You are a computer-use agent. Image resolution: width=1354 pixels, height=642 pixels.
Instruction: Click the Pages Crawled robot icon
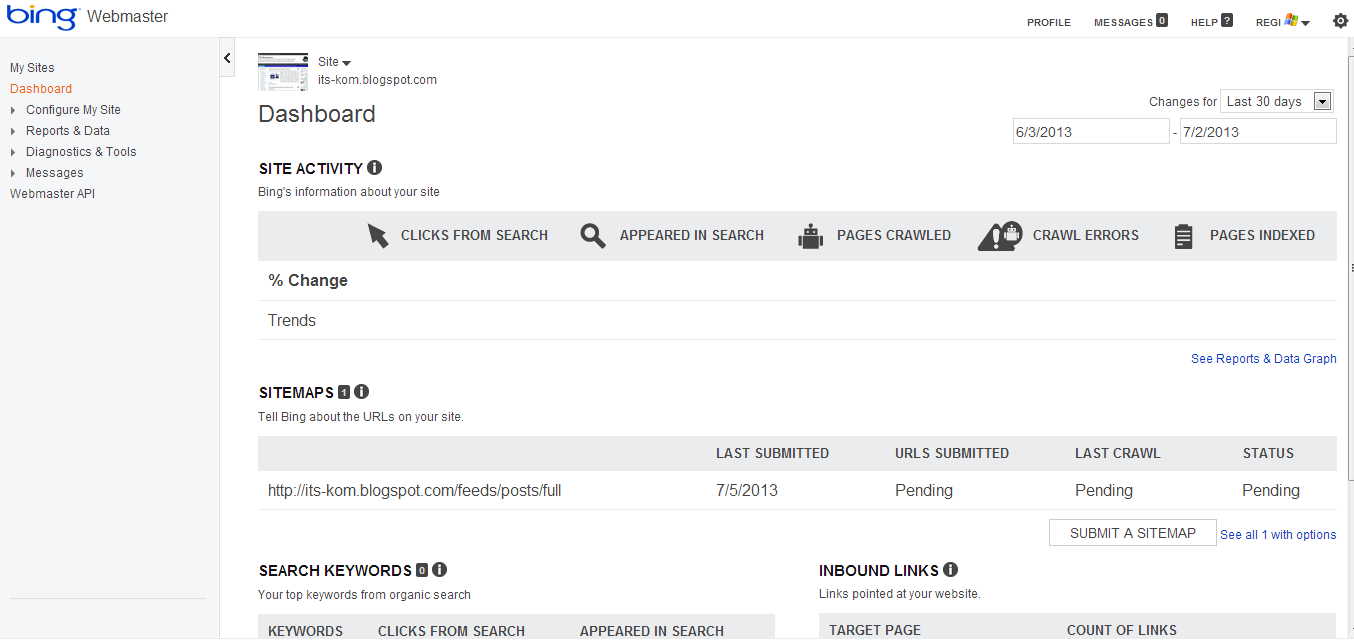(811, 236)
